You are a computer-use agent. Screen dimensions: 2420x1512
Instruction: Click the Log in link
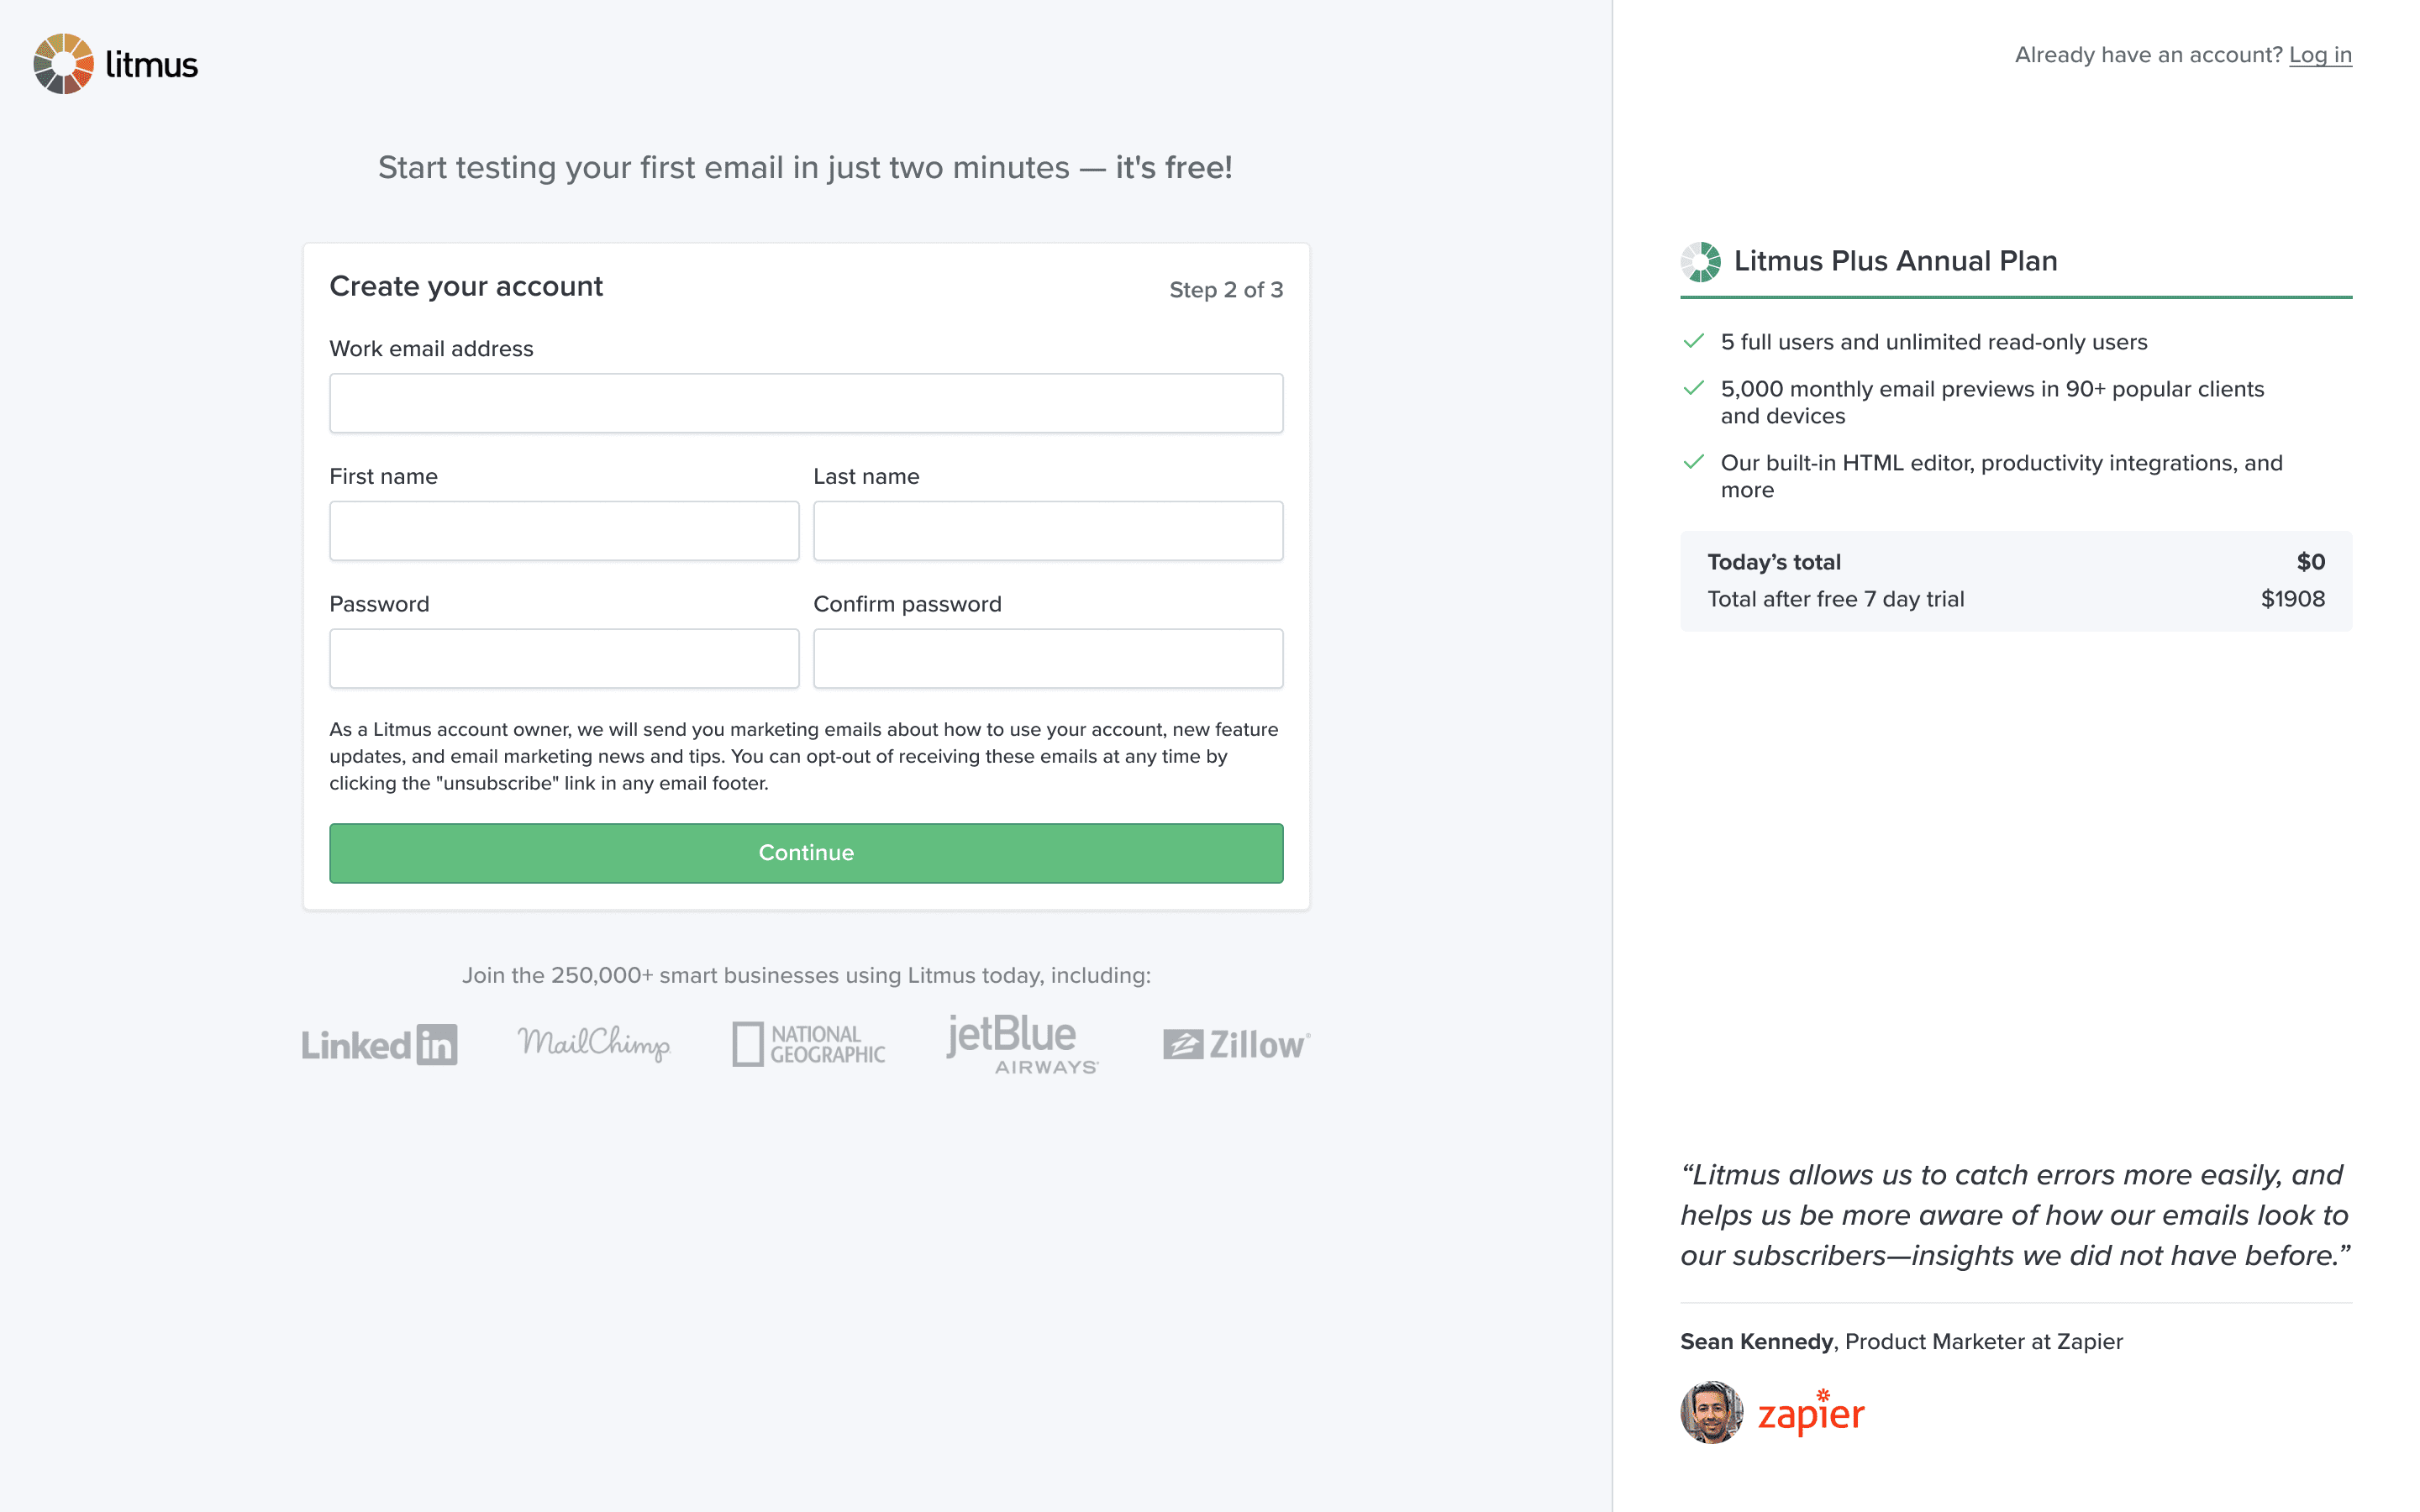[2320, 55]
